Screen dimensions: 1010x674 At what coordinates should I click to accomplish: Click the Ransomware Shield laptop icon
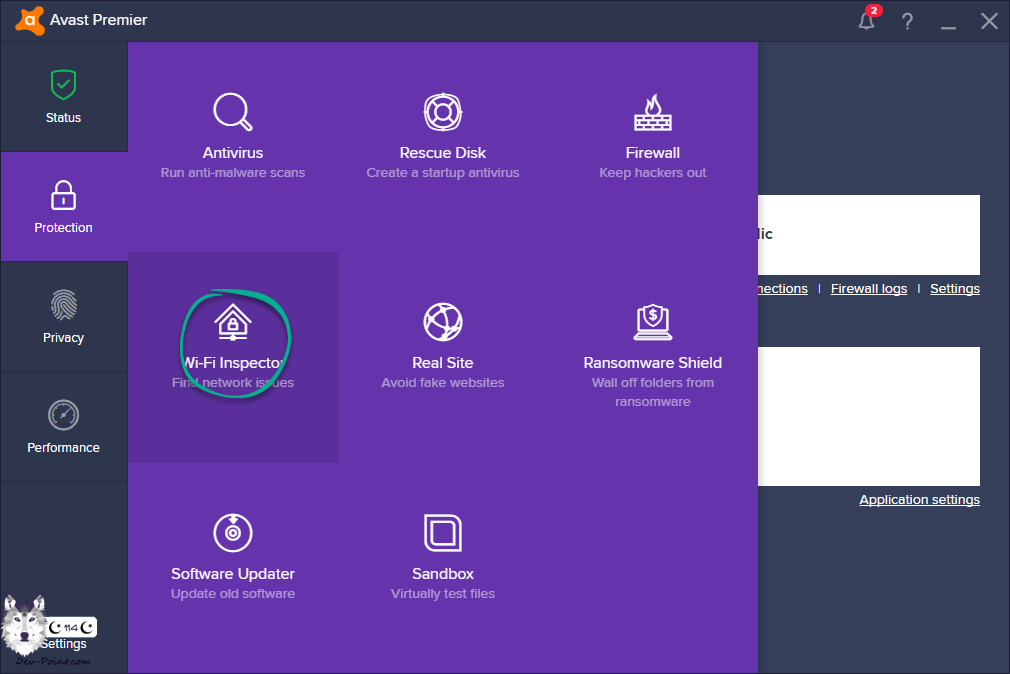click(x=653, y=322)
